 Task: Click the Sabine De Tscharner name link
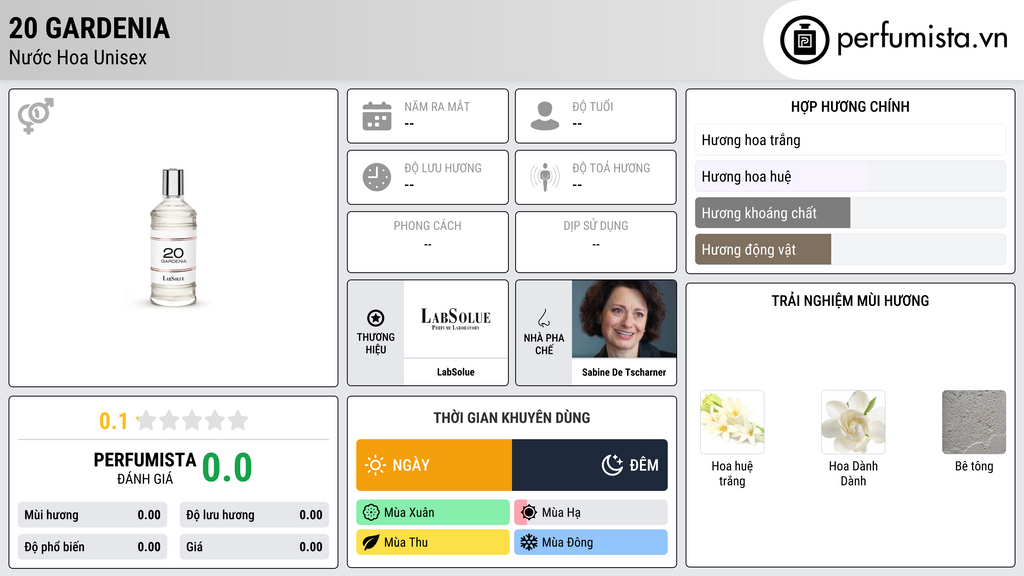(624, 372)
